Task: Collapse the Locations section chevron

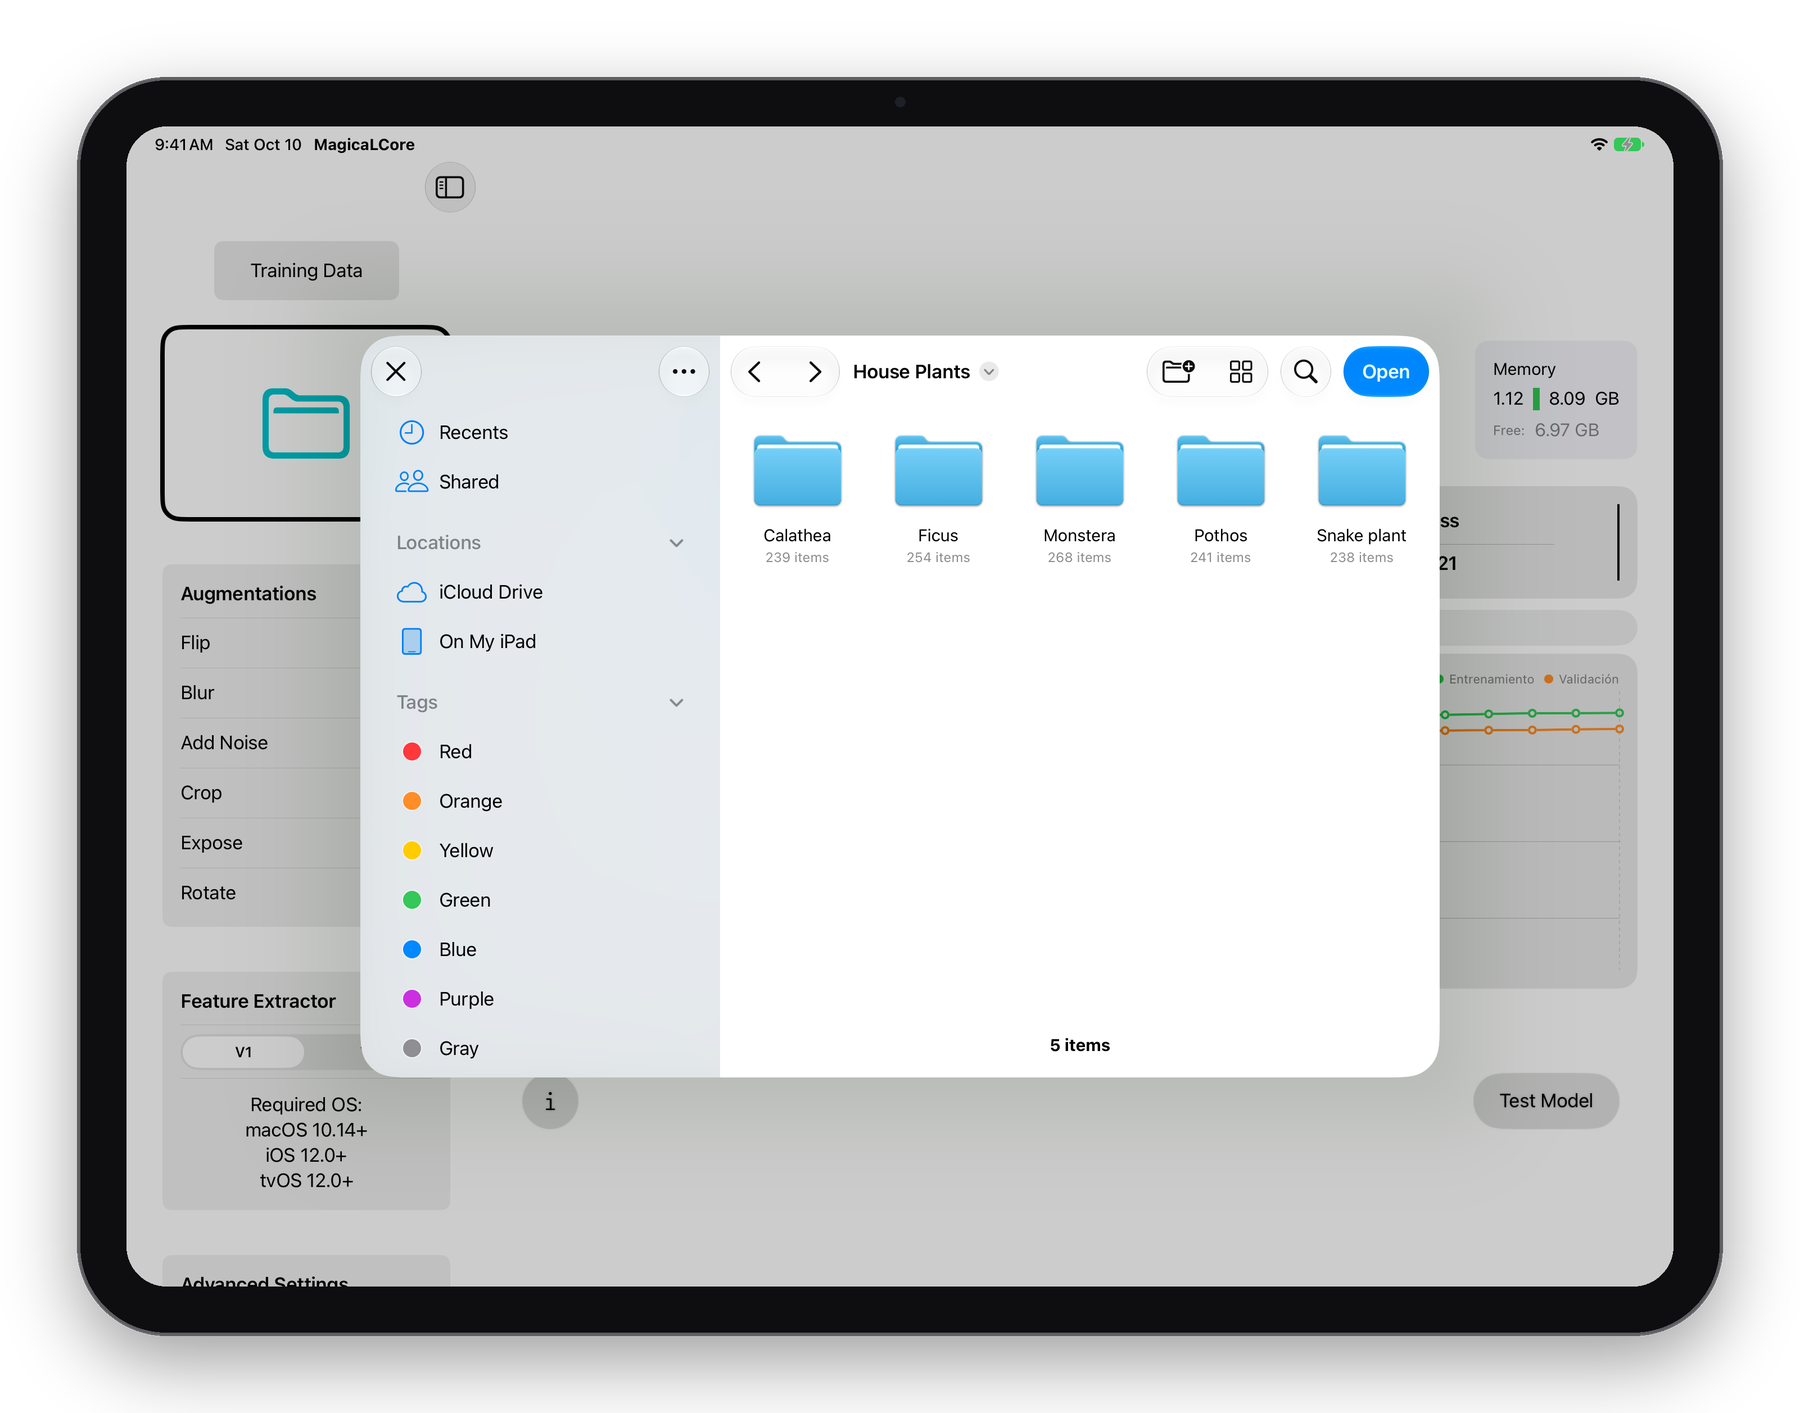Action: pyautogui.click(x=677, y=543)
